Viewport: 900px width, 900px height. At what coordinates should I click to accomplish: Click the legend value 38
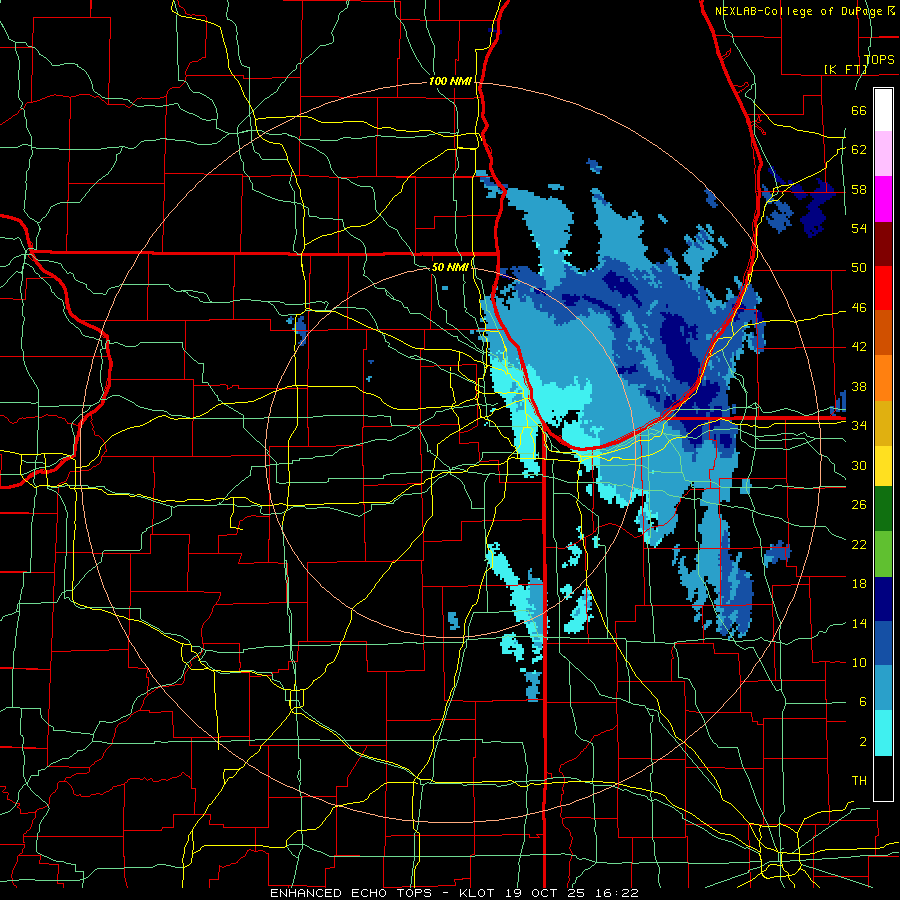click(x=859, y=386)
